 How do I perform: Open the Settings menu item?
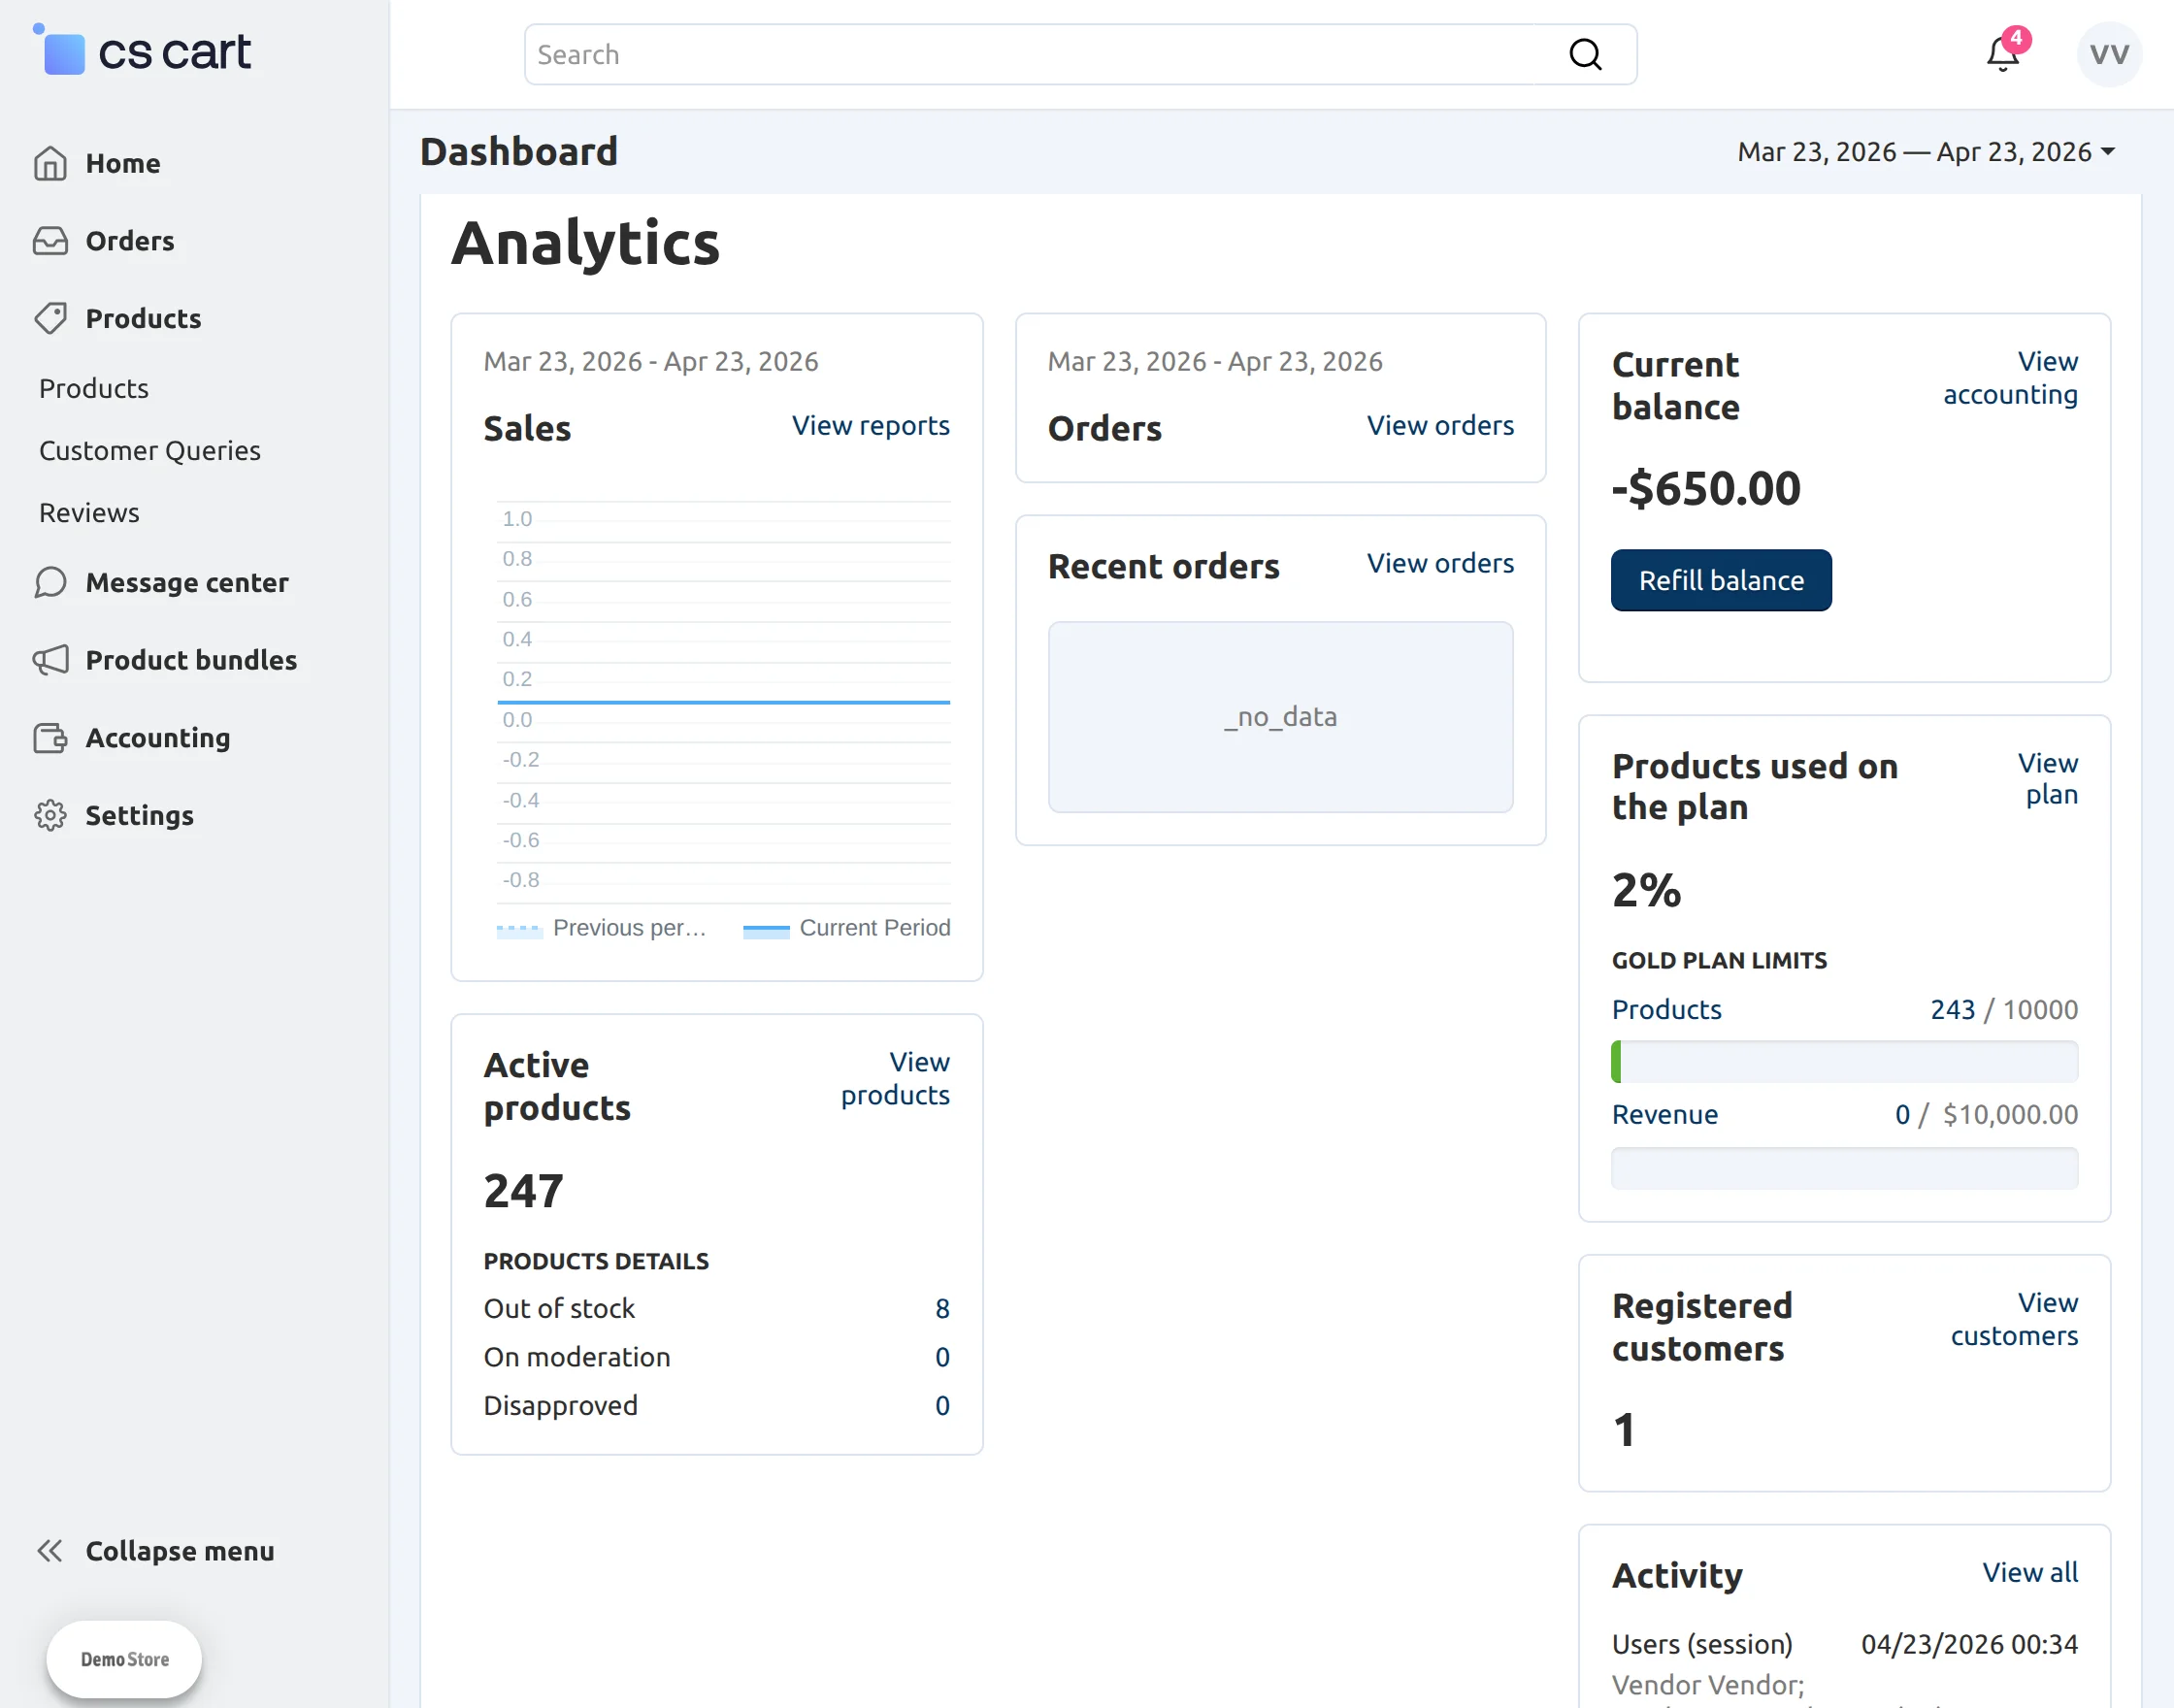point(140,815)
